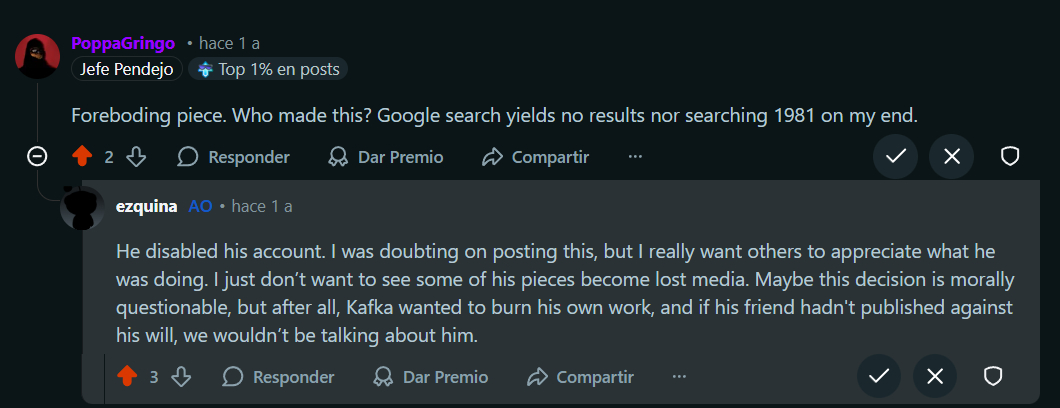Collapse PoppaGringo's comment thread
Image resolution: width=1060 pixels, height=408 pixels.
tap(37, 157)
